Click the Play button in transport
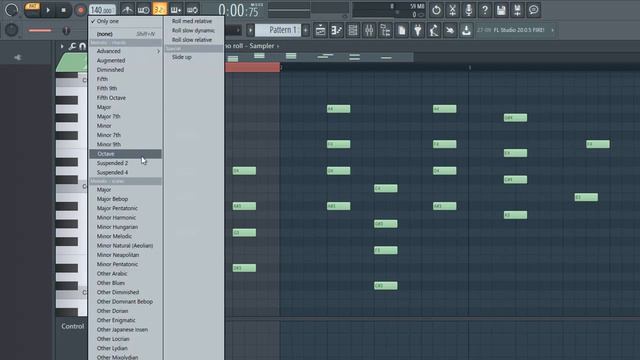This screenshot has width=640, height=360. click(x=48, y=10)
